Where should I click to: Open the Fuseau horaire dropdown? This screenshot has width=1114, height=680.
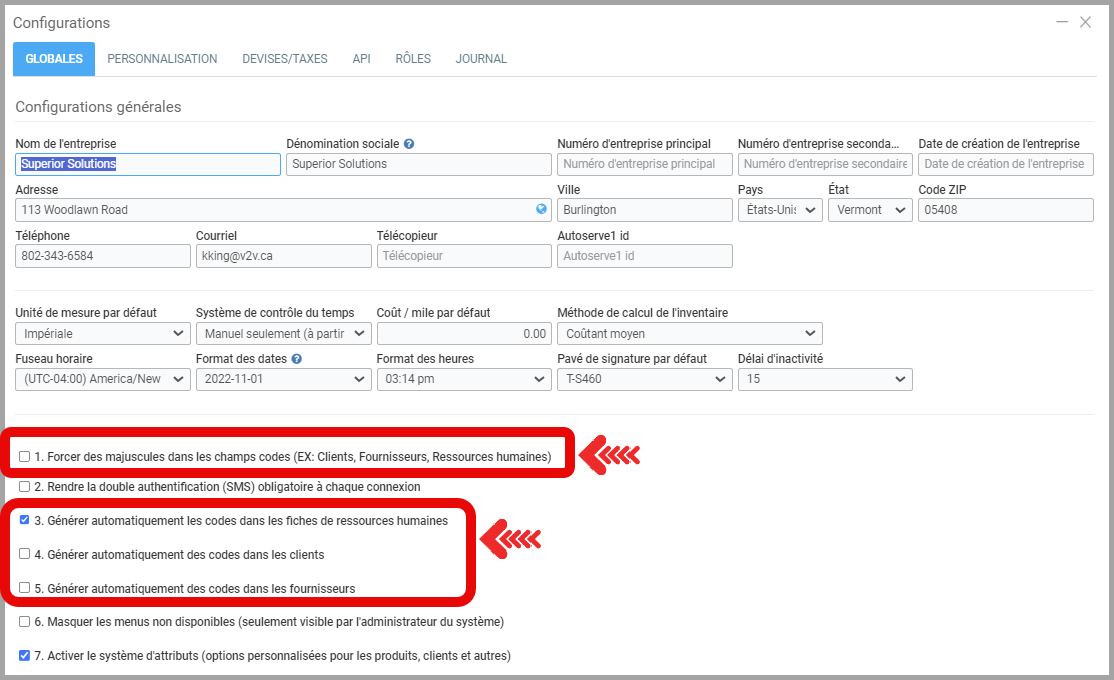(103, 380)
